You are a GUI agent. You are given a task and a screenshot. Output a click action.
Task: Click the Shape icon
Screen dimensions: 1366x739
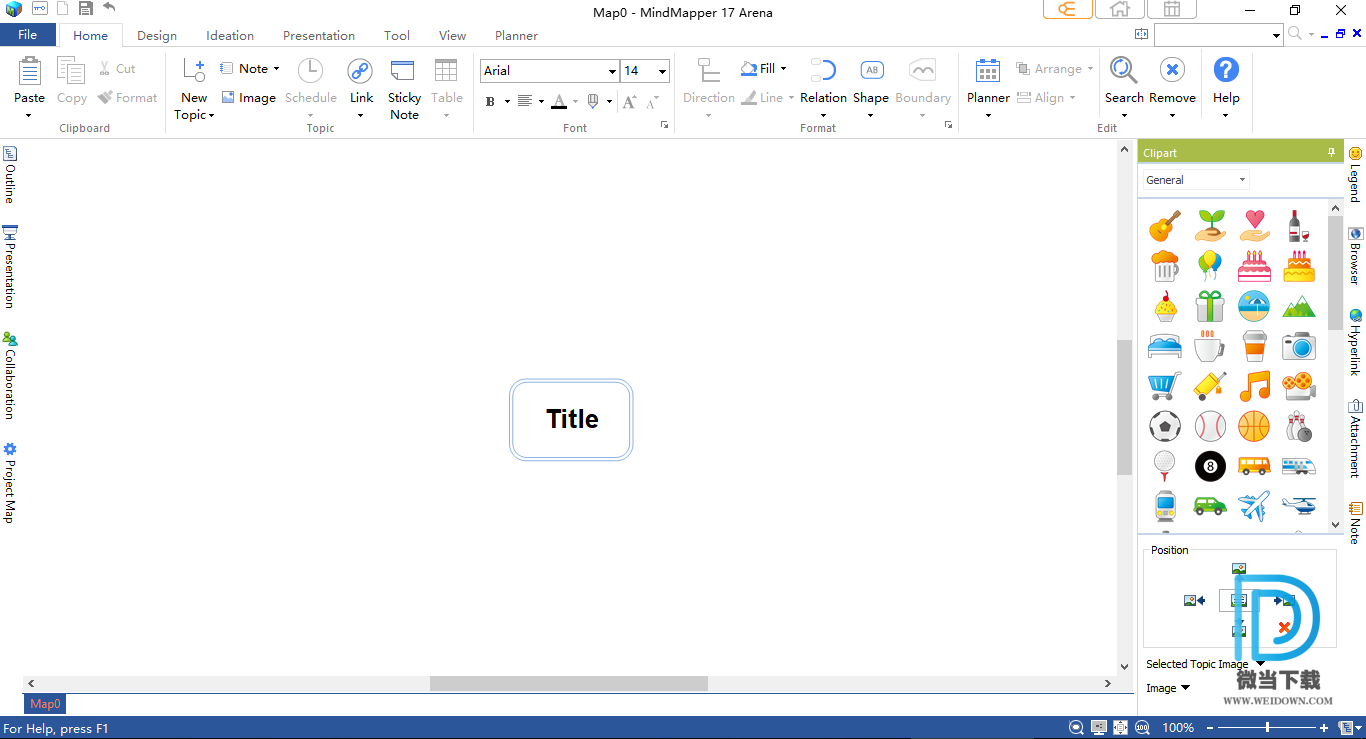[871, 71]
